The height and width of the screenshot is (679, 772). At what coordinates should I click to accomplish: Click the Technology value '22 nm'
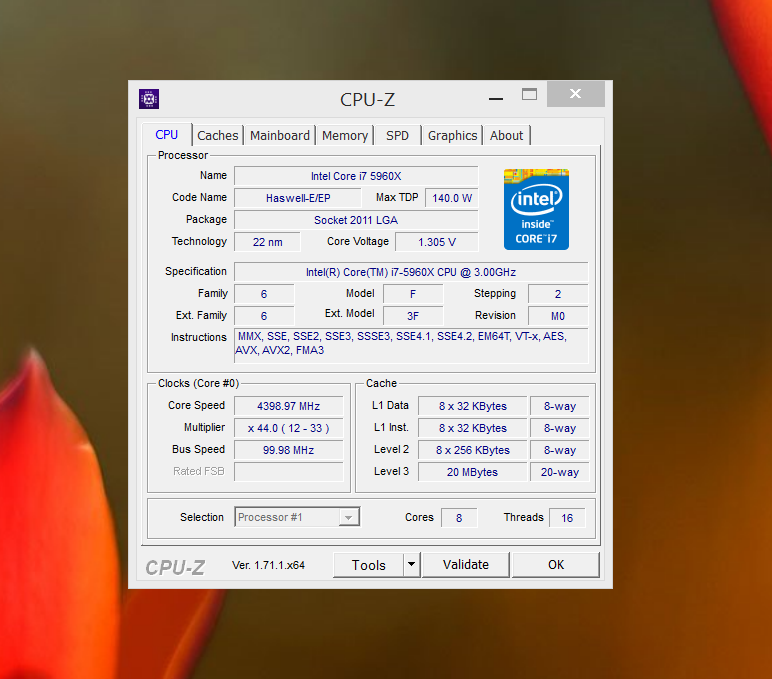click(267, 242)
